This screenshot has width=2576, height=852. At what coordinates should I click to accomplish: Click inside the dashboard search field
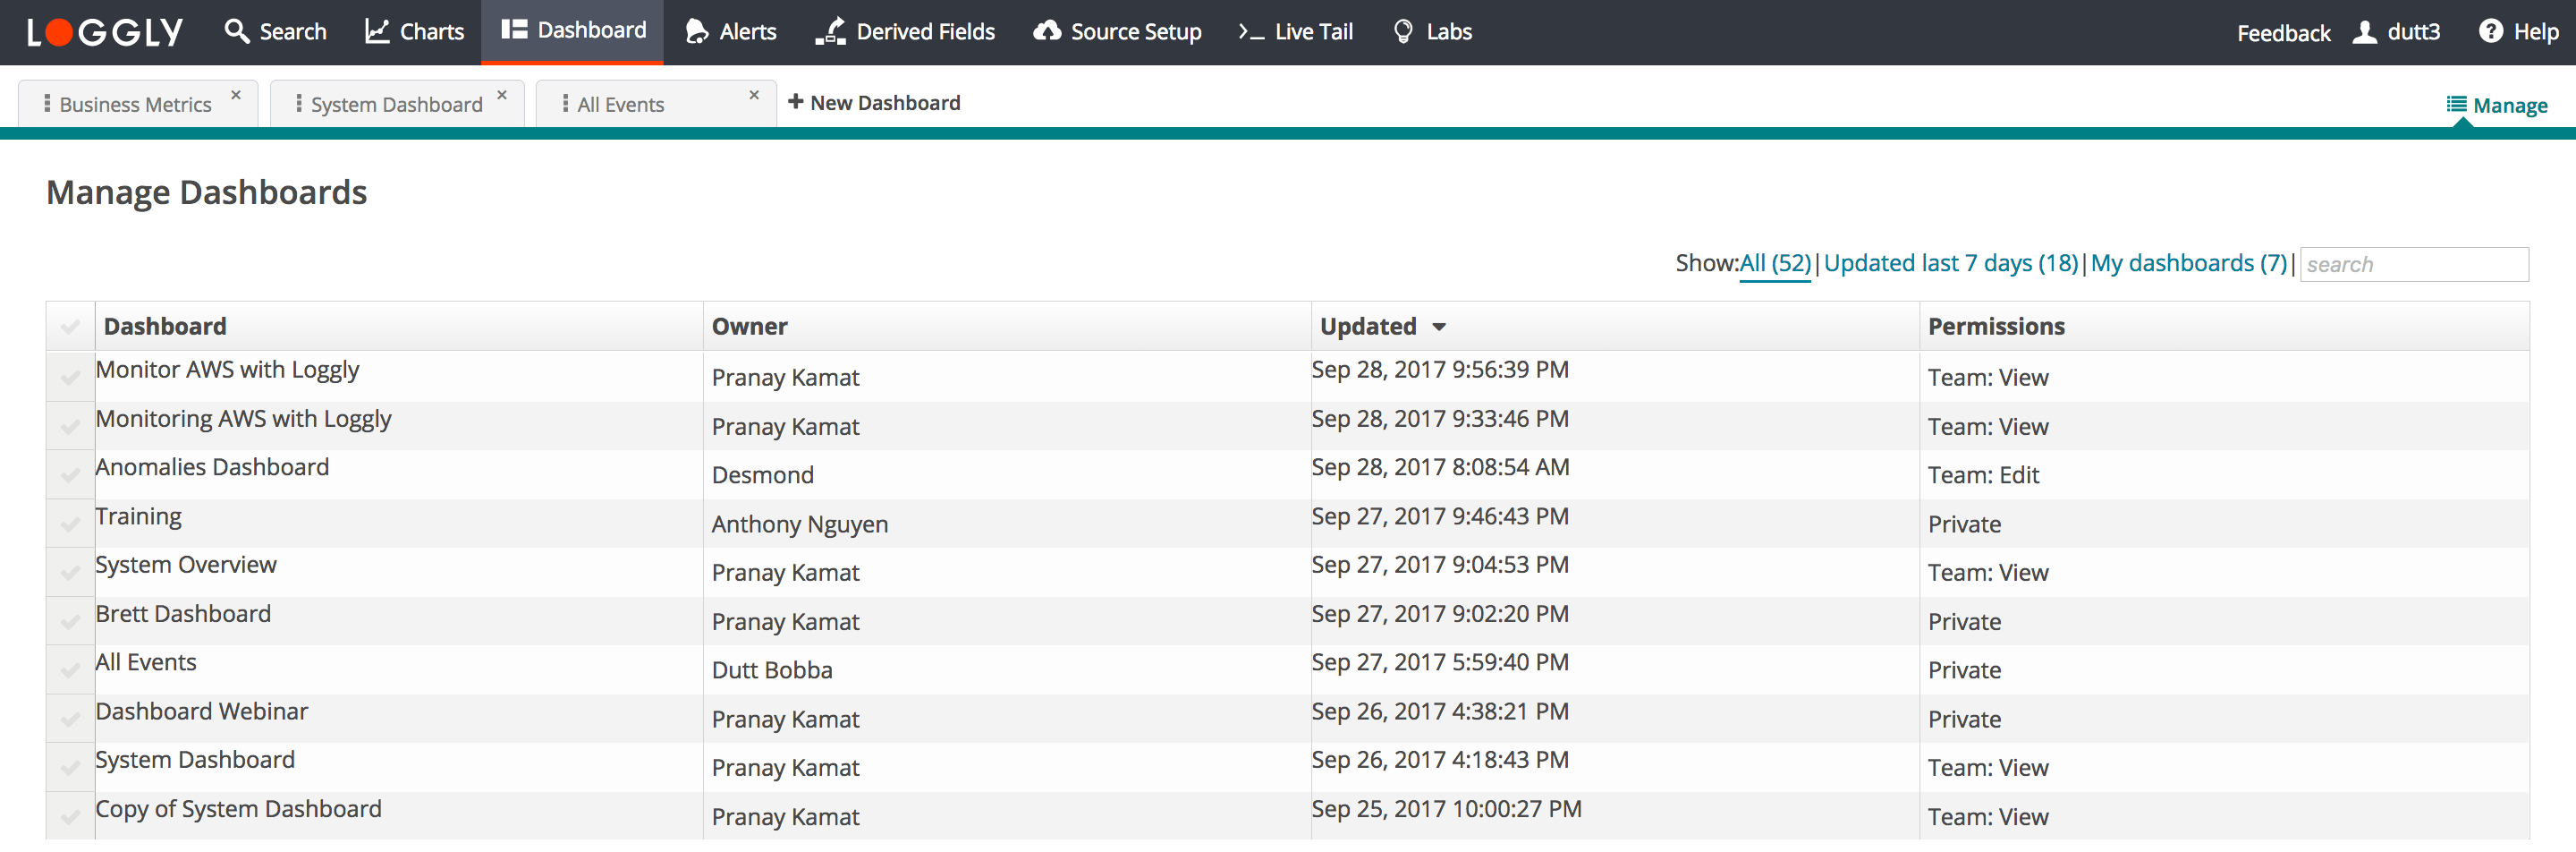(x=2414, y=263)
